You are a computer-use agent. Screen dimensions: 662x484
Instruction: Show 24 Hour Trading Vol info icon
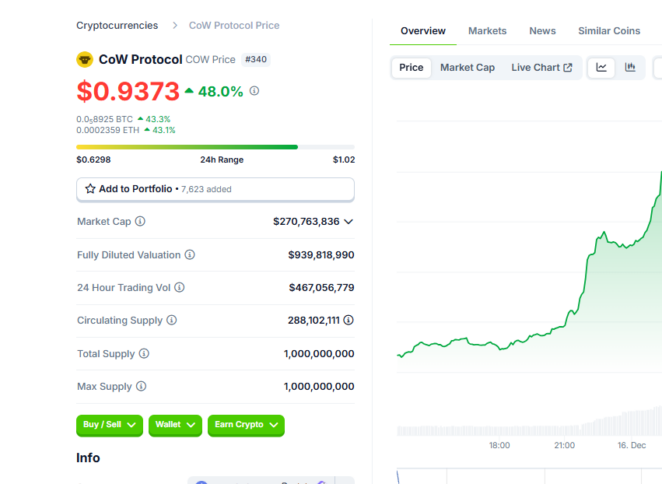pos(179,288)
